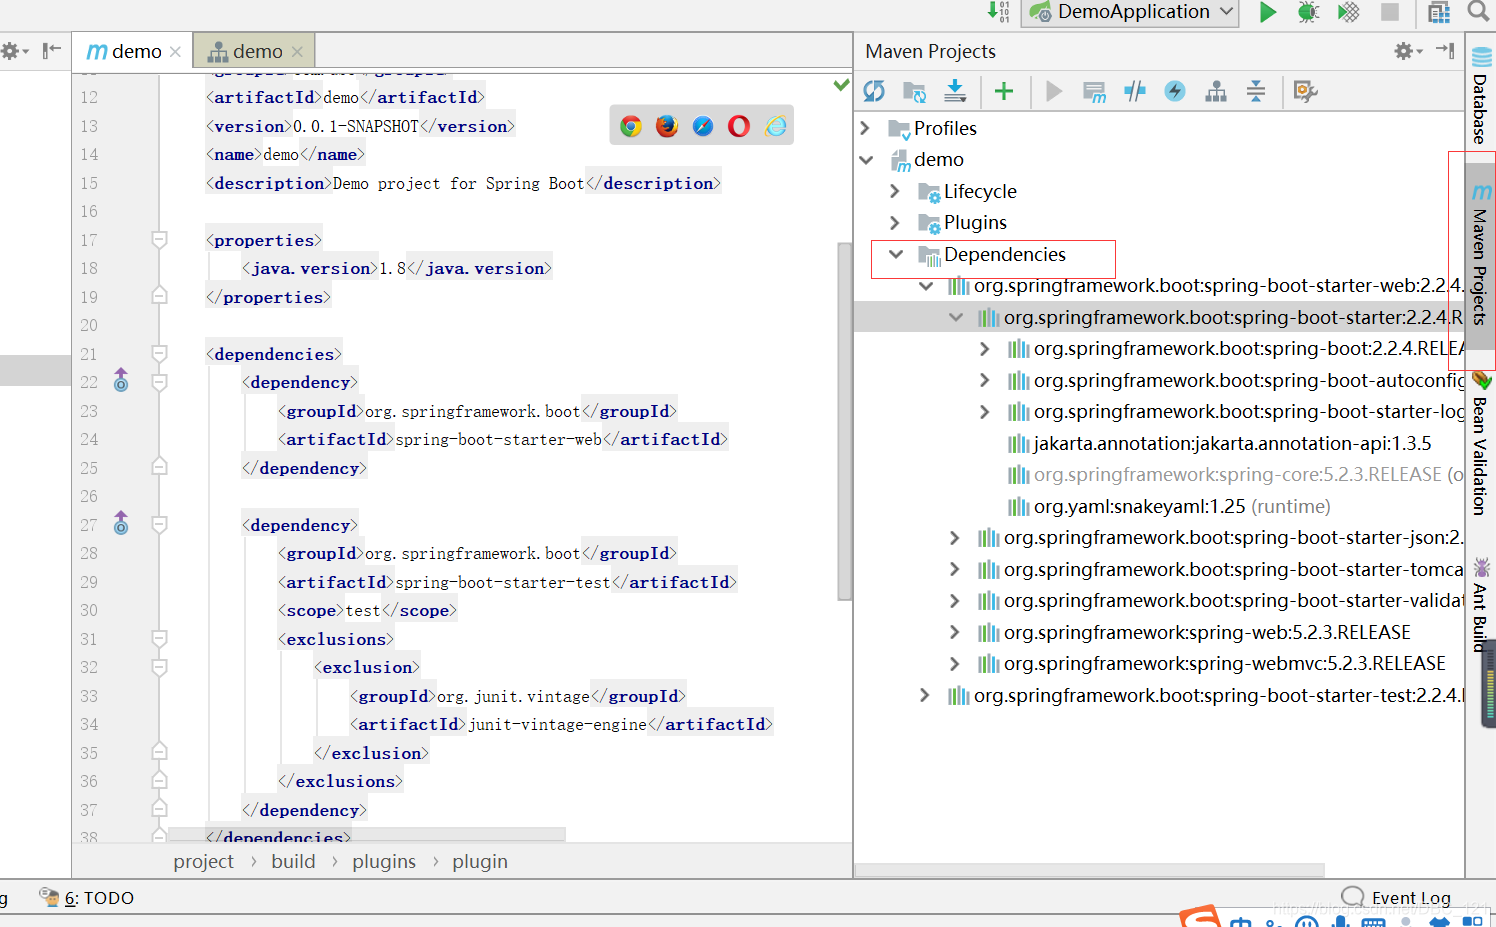Open DemoApplication run configuration dropdown
Image resolution: width=1496 pixels, height=927 pixels.
(x=1130, y=12)
